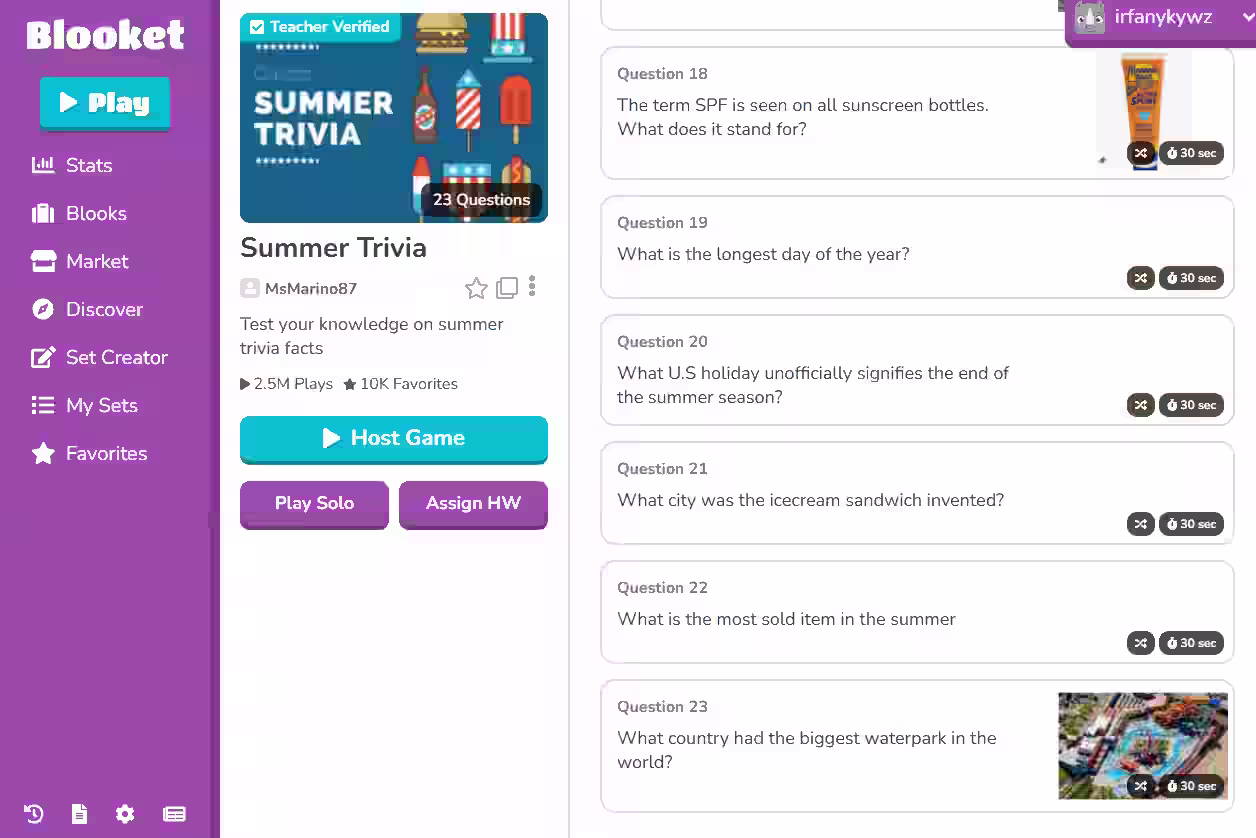Click the Host Game button
Screen dimensions: 1256x838
tap(394, 438)
